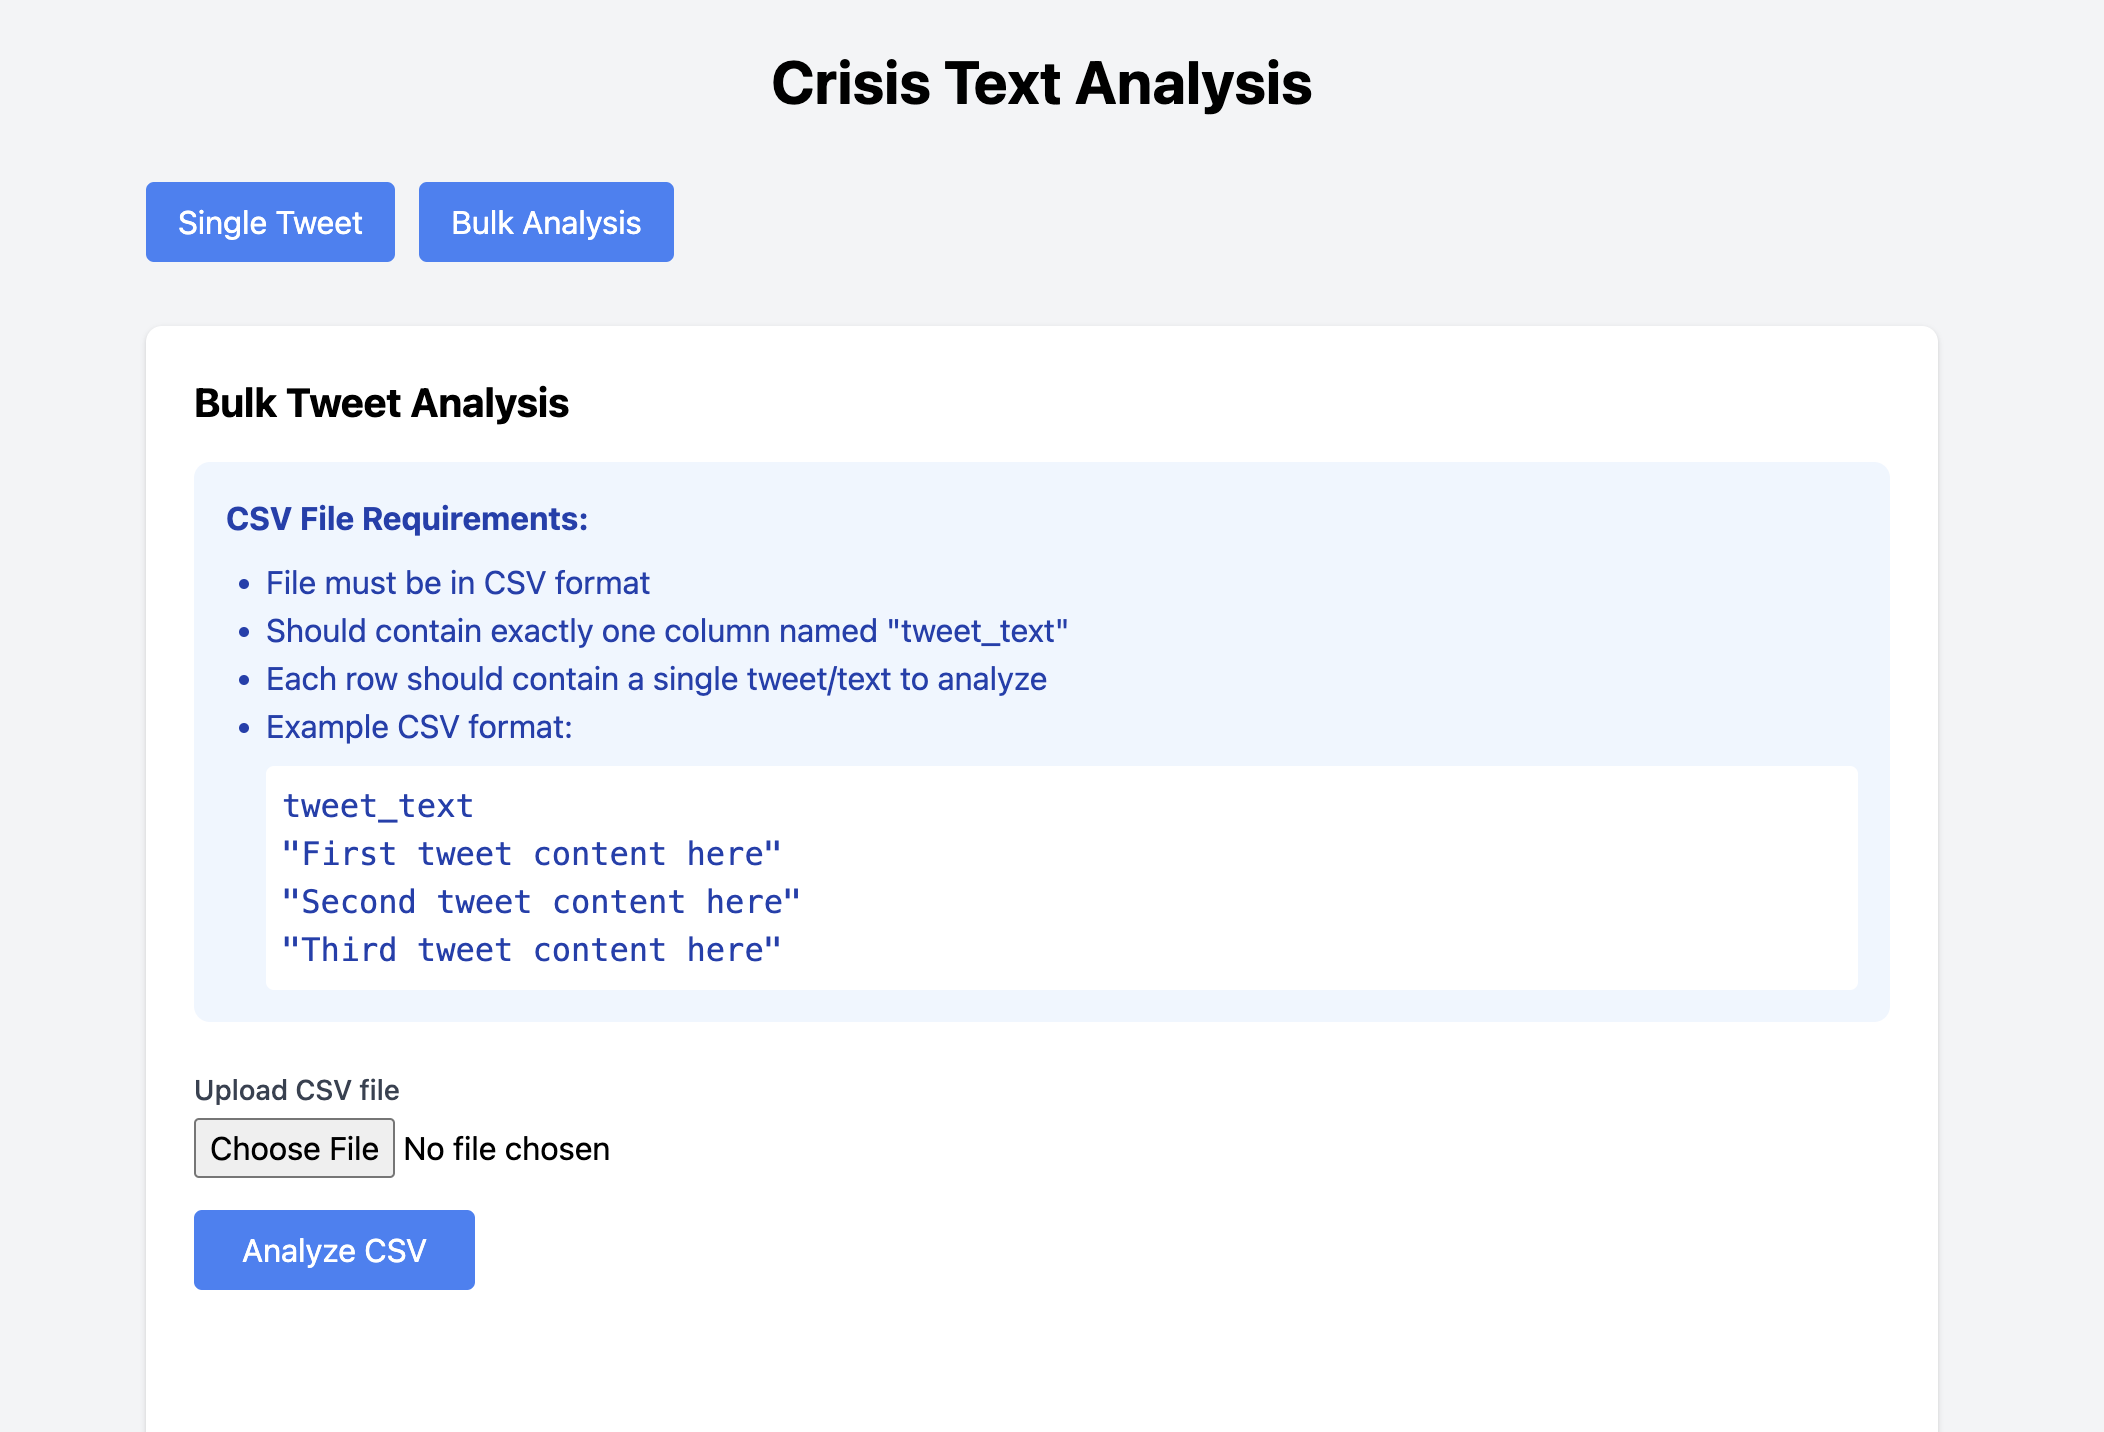The height and width of the screenshot is (1432, 2104).
Task: Click the Analyze CSV button
Action: click(x=334, y=1250)
